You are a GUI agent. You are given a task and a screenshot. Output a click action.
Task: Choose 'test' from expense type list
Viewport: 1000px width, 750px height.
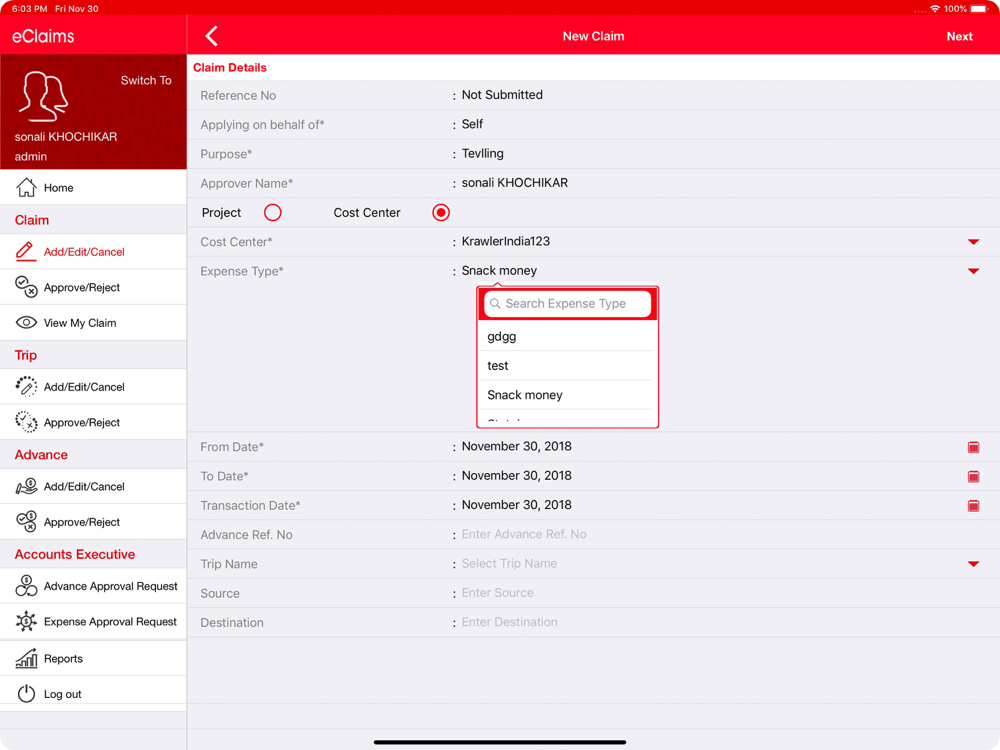pyautogui.click(x=568, y=365)
